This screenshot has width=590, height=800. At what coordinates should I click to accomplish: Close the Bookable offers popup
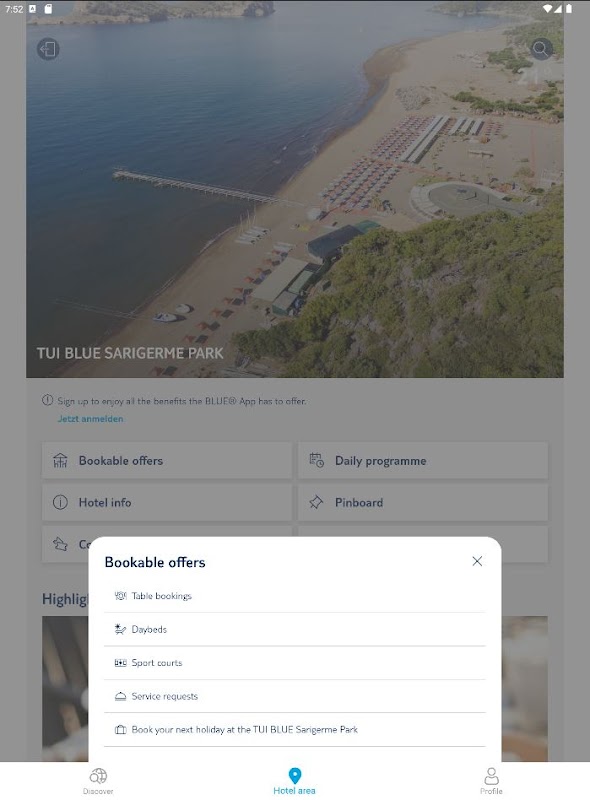tap(477, 561)
